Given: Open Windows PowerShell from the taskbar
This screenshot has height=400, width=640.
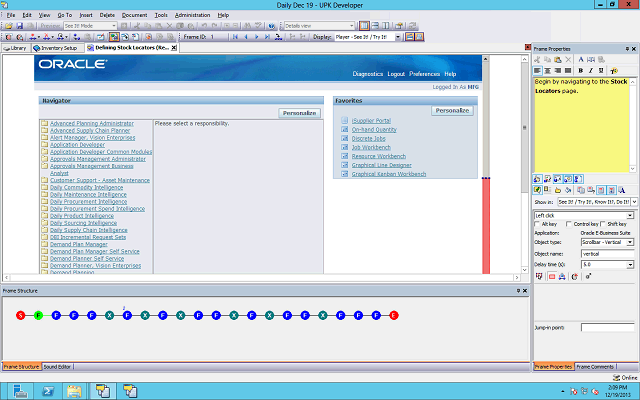Looking at the screenshot, I should (48, 391).
